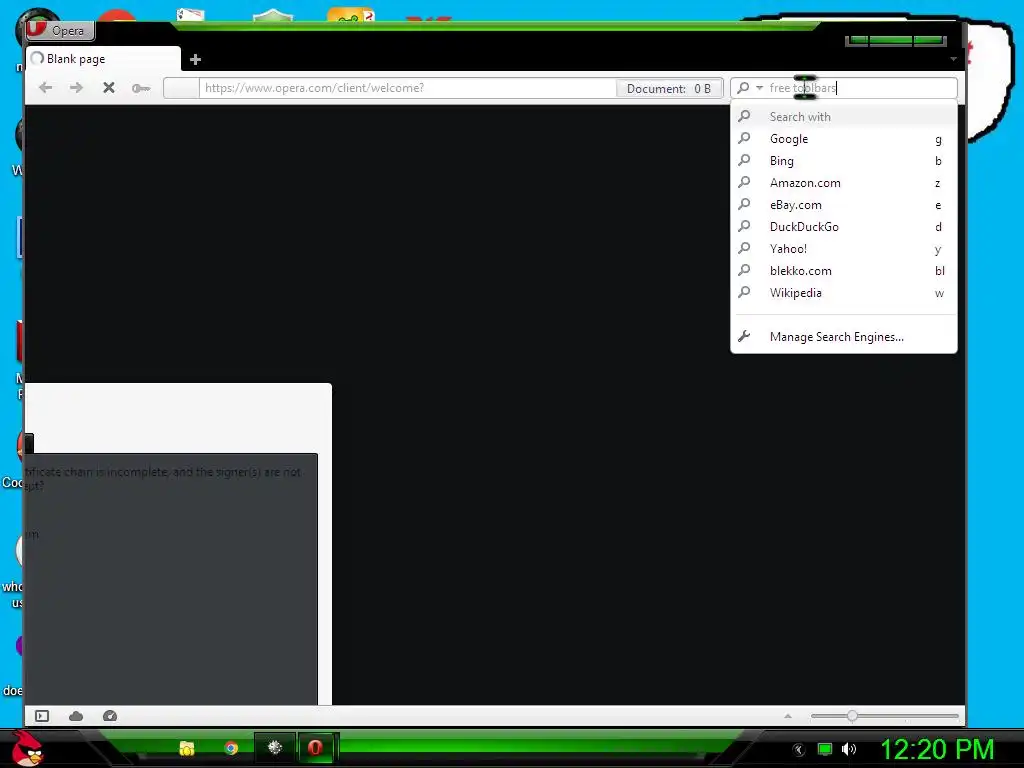The width and height of the screenshot is (1024, 768).
Task: Go back with the back arrow
Action: pyautogui.click(x=45, y=88)
